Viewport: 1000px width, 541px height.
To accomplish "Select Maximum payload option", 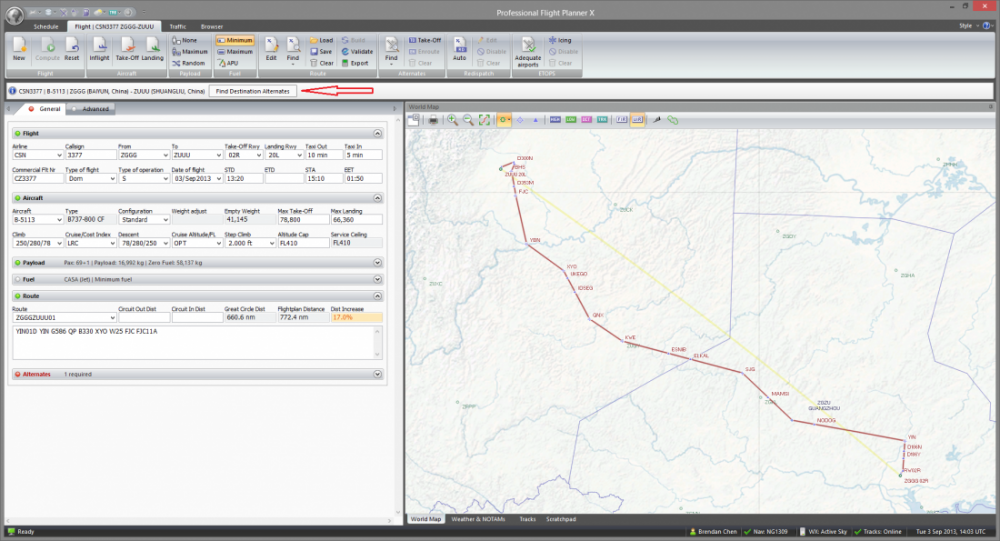I will pos(190,52).
